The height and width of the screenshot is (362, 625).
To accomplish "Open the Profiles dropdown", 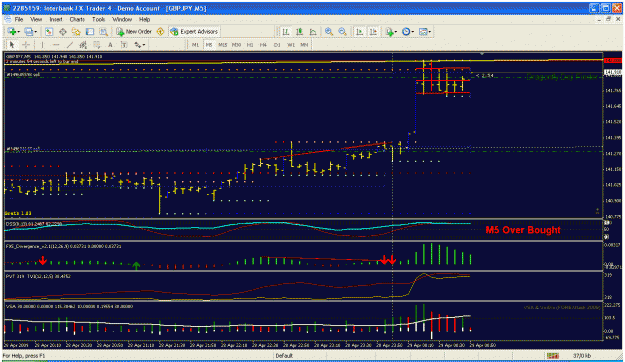I will [30, 31].
